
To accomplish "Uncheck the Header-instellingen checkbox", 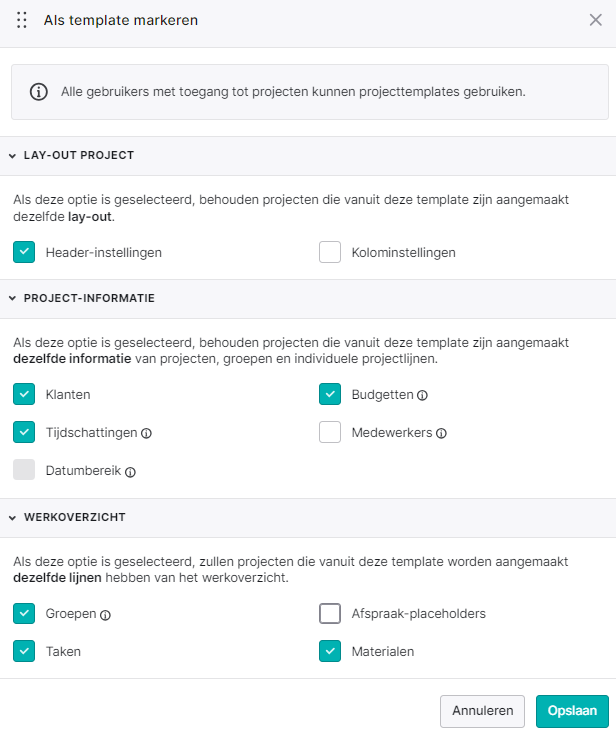I will tap(24, 252).
